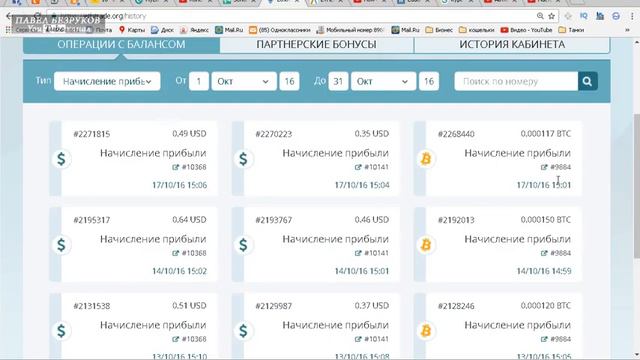
Task: Click the Поиск по номеру search field
Action: (516, 81)
